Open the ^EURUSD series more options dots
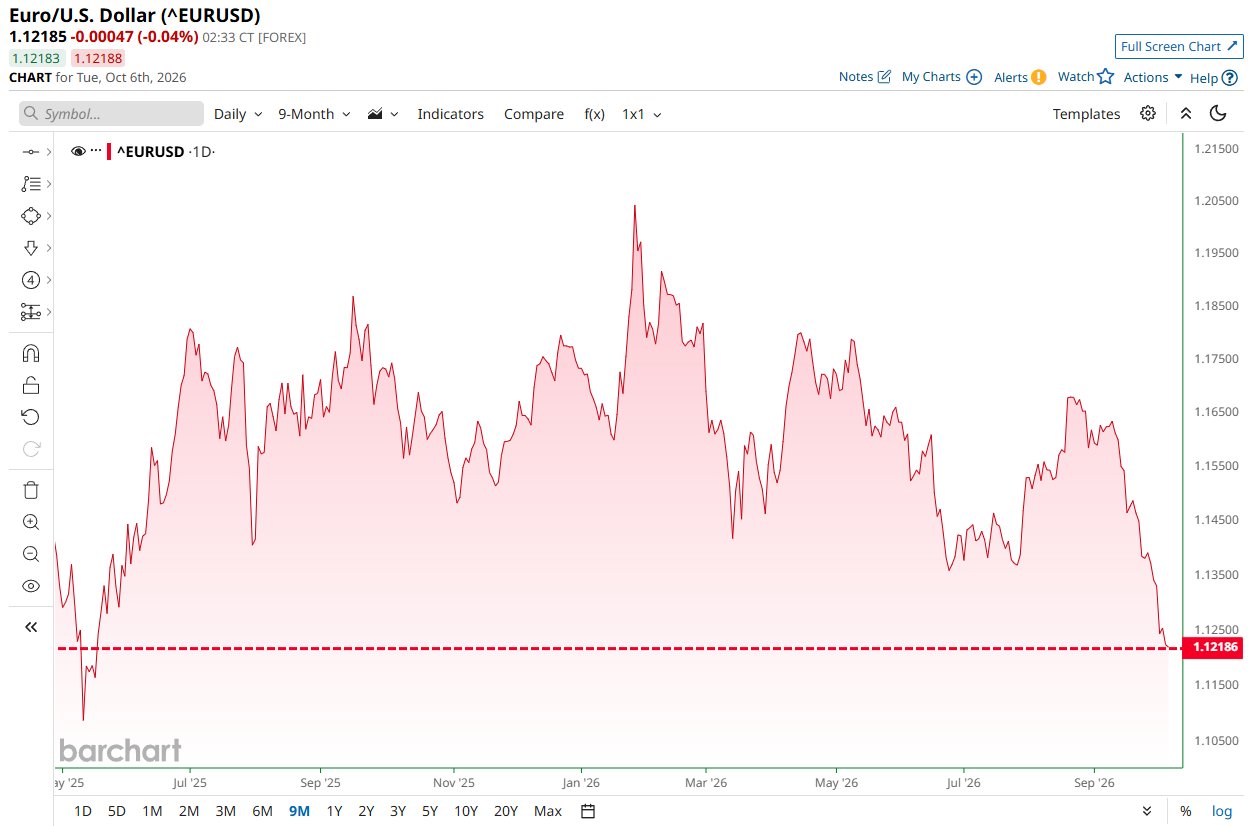Viewport: 1252px width, 826px height. tap(96, 151)
